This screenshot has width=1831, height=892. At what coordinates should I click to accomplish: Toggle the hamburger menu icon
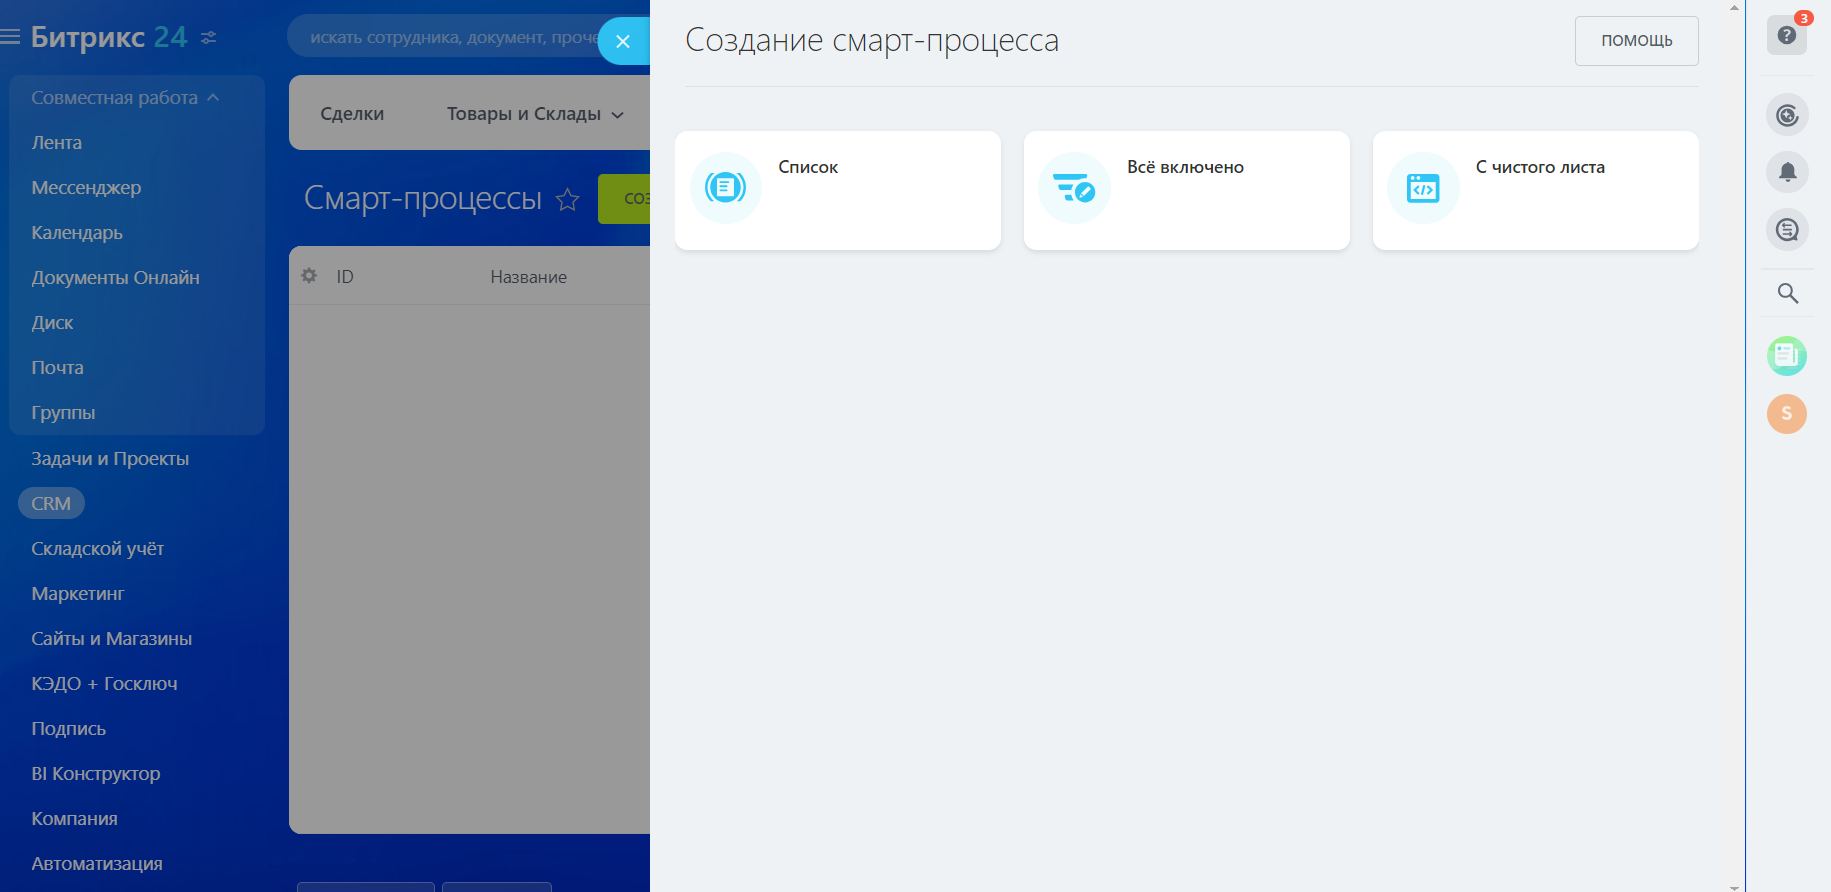click(x=10, y=37)
